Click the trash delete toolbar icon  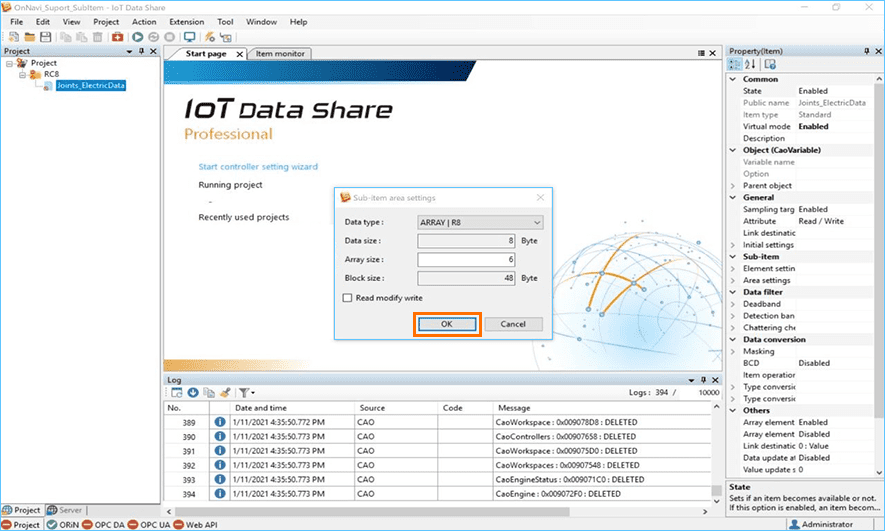coord(97,37)
